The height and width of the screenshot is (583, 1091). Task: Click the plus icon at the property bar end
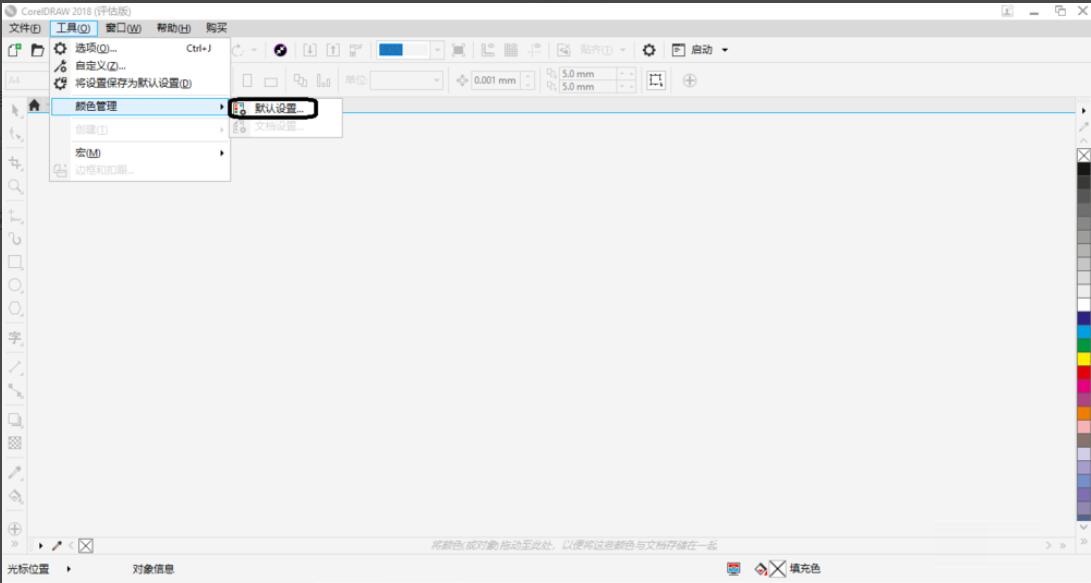pos(690,81)
